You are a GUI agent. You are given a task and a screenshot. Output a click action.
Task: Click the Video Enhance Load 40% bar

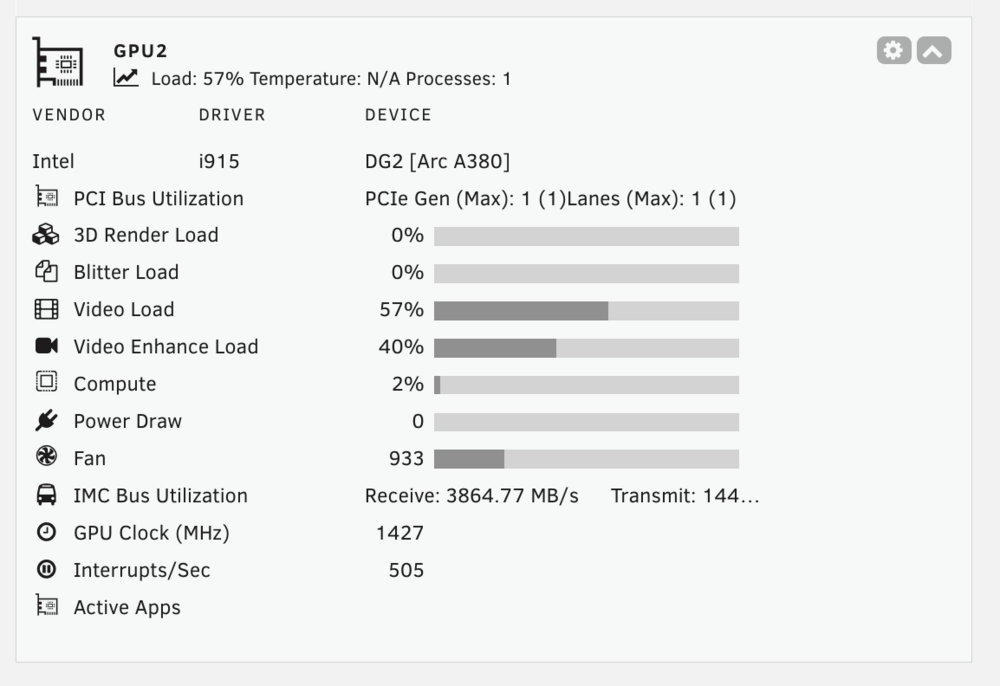[x=586, y=348]
